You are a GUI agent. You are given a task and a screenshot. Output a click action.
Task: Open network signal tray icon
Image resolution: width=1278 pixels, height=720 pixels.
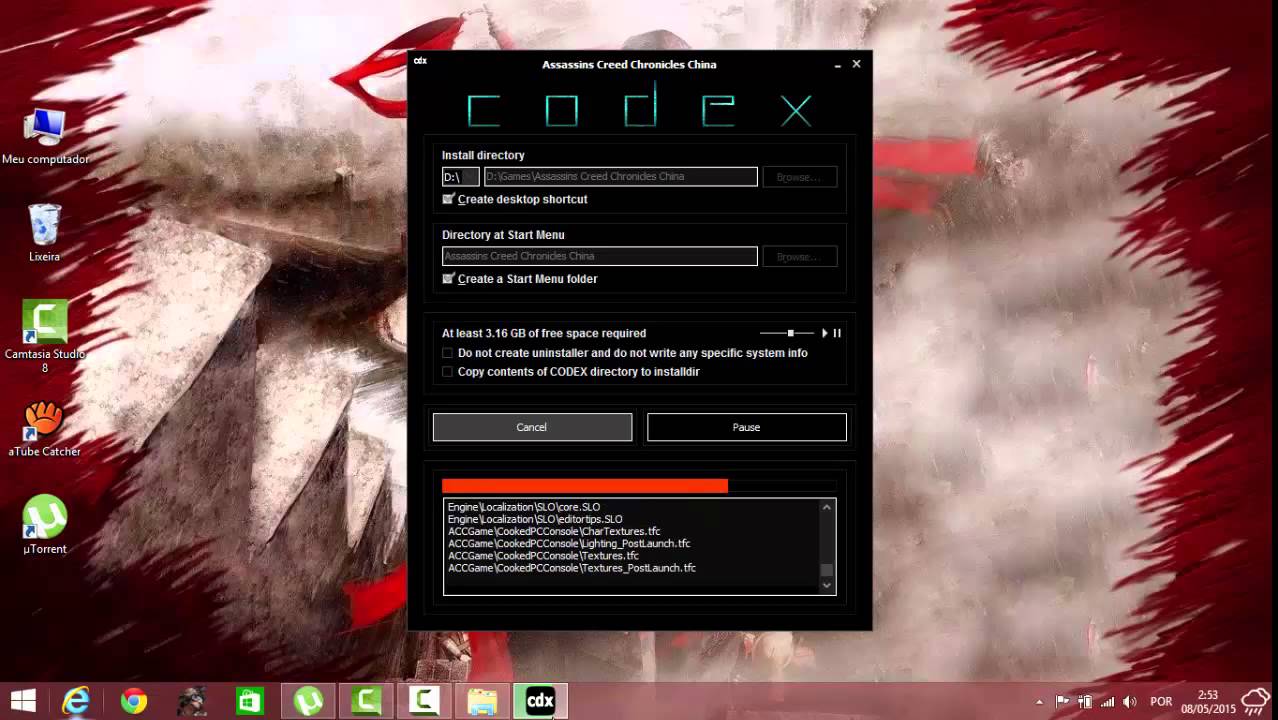pyautogui.click(x=1107, y=702)
